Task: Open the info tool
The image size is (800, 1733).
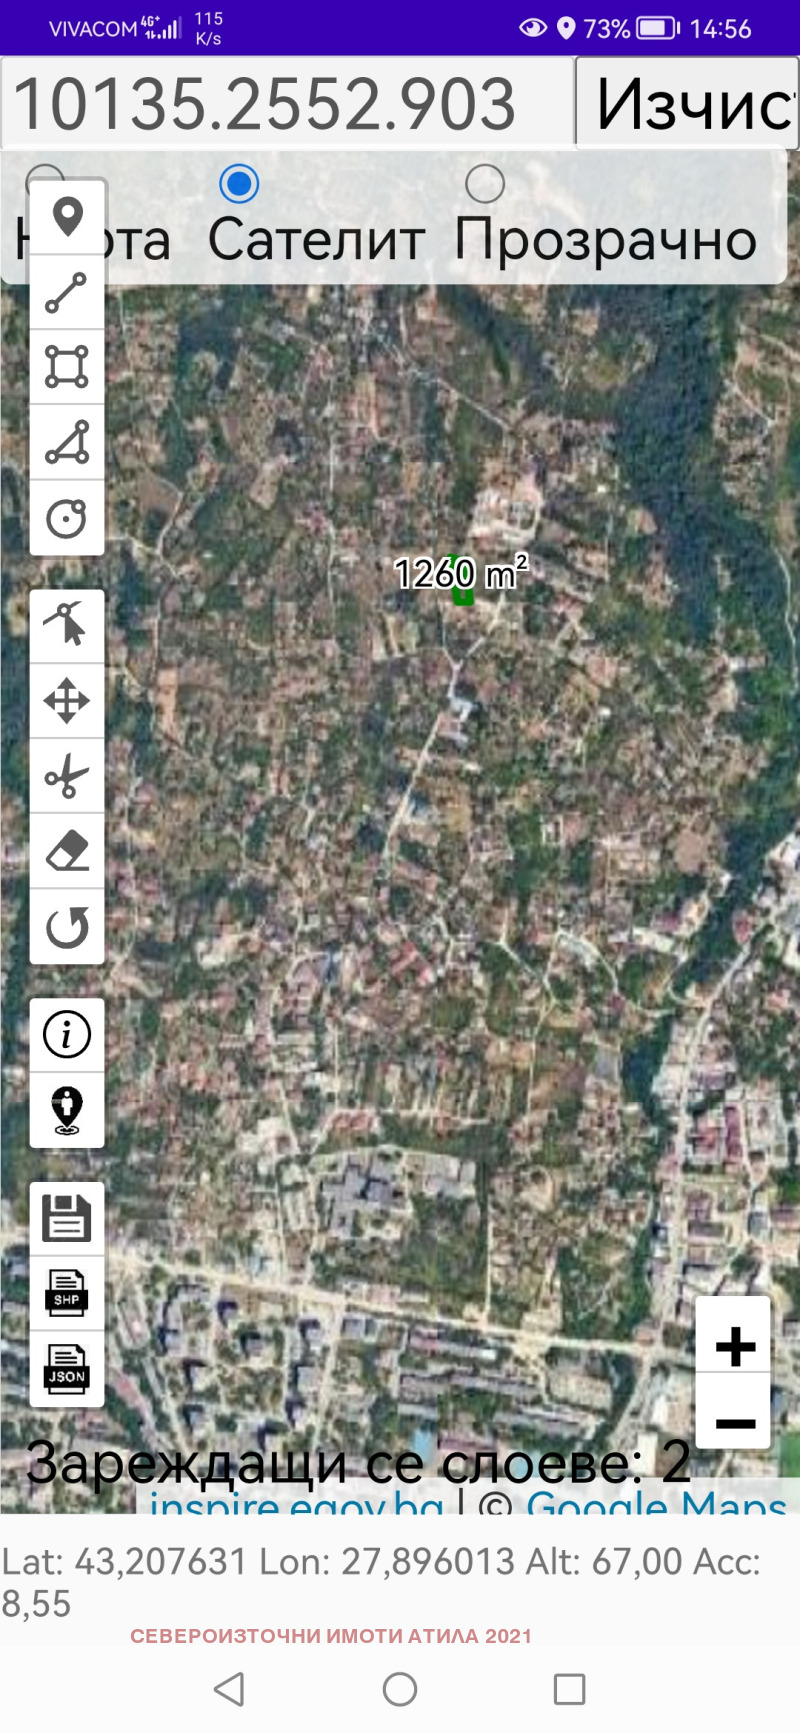Action: [x=67, y=1035]
